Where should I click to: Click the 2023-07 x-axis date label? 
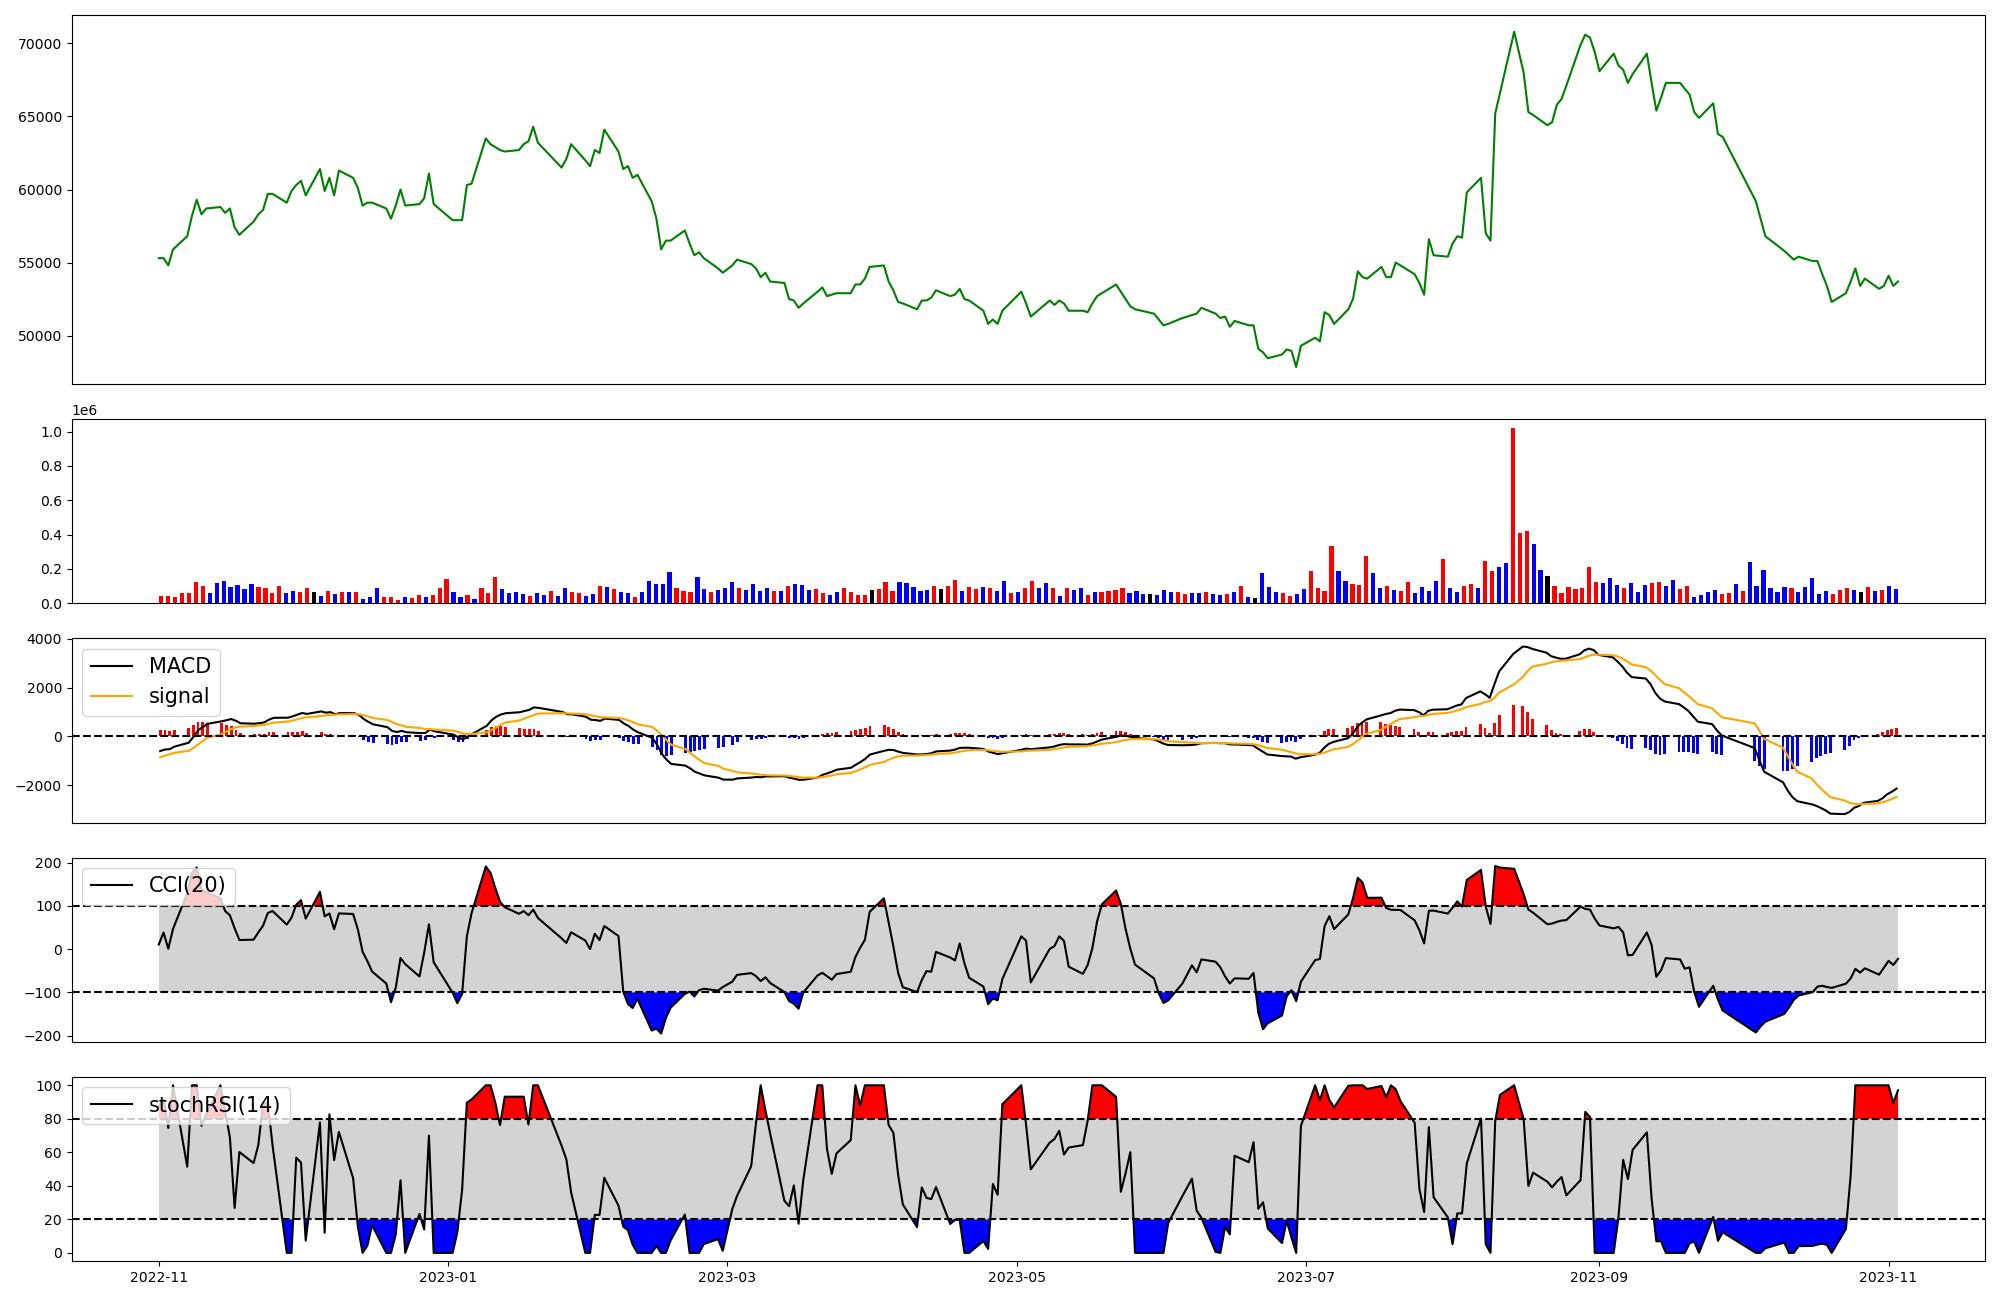coord(1307,1277)
